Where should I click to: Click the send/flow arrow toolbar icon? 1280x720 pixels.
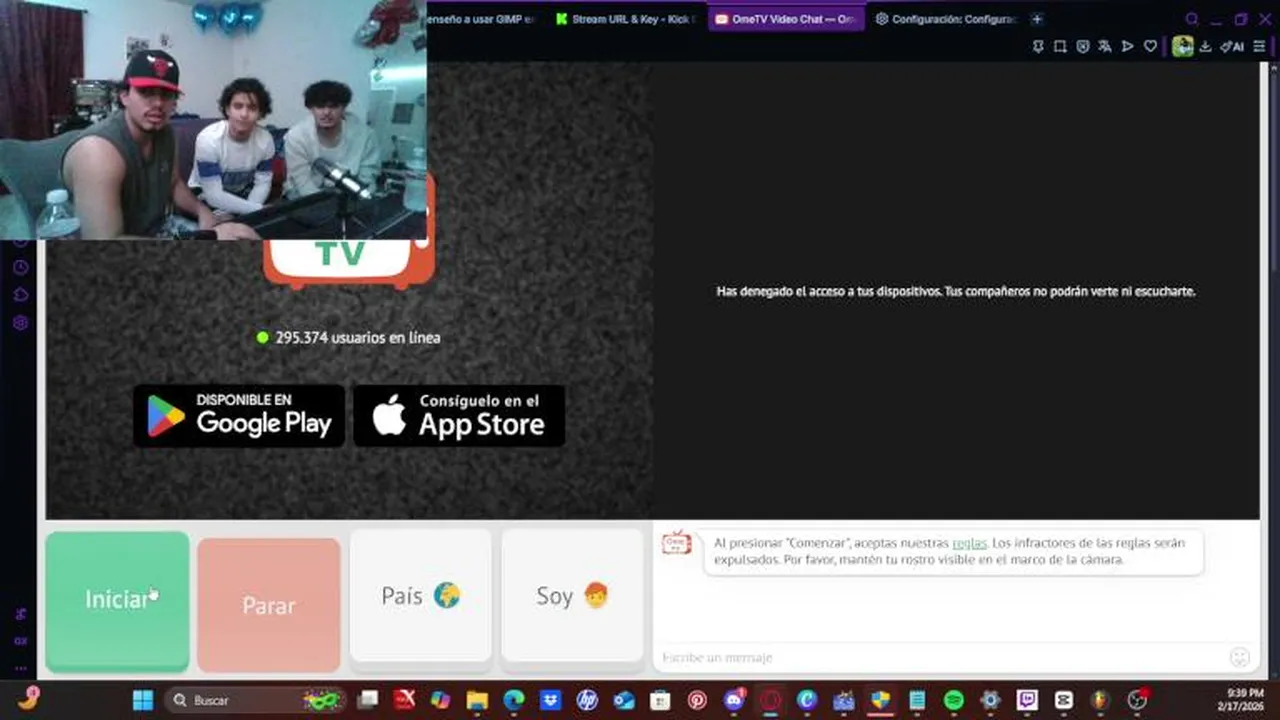point(1128,46)
